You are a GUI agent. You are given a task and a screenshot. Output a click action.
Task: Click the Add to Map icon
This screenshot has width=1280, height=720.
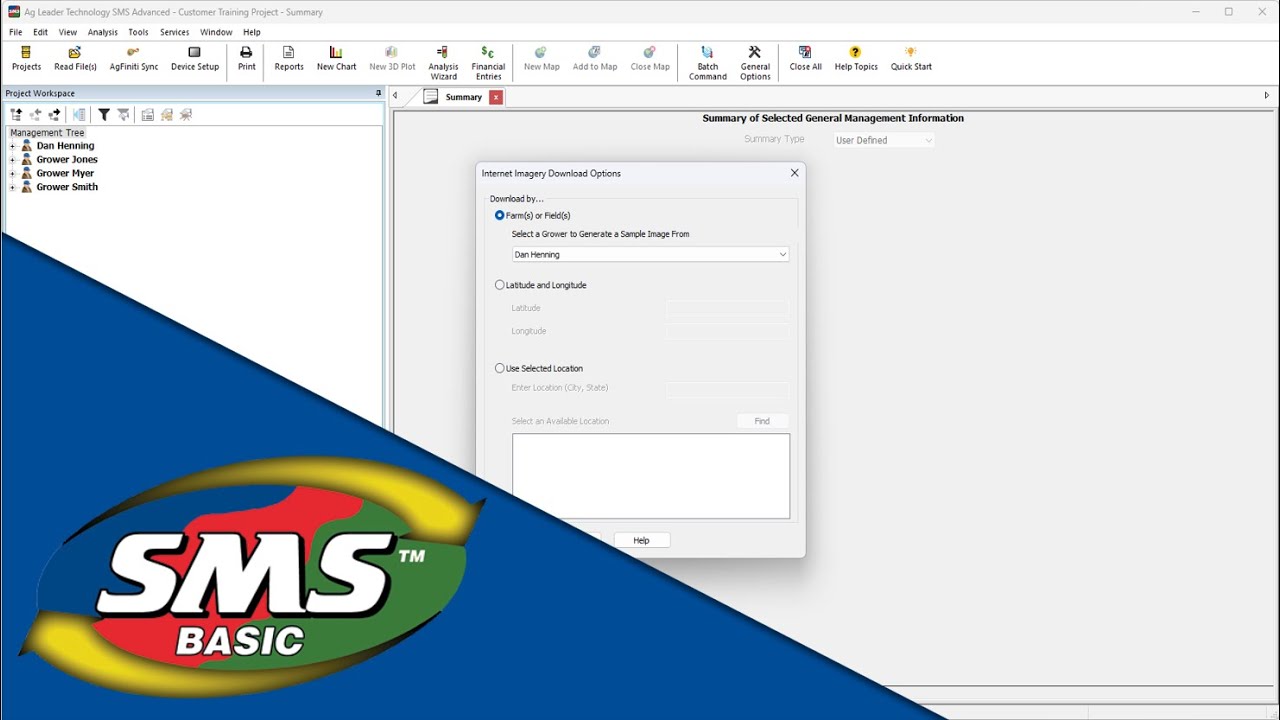click(595, 59)
